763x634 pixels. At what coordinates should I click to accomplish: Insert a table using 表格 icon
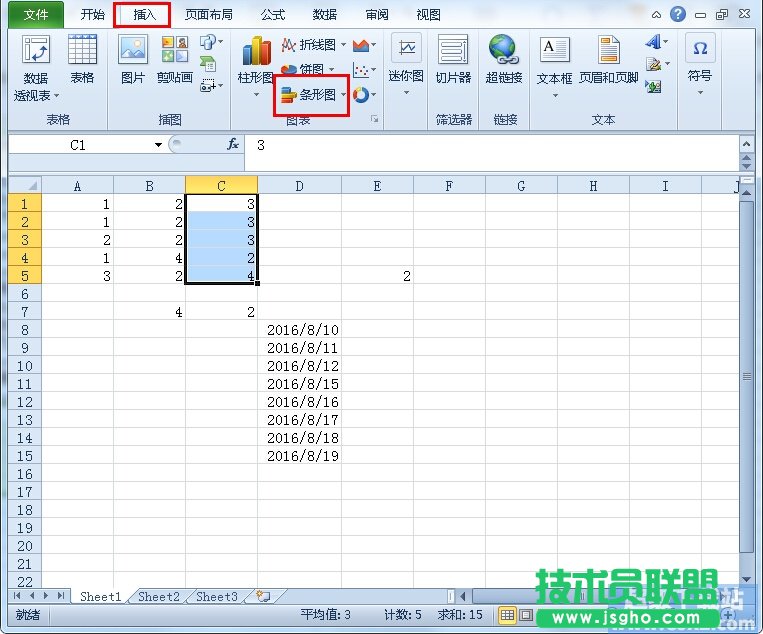pyautogui.click(x=82, y=58)
